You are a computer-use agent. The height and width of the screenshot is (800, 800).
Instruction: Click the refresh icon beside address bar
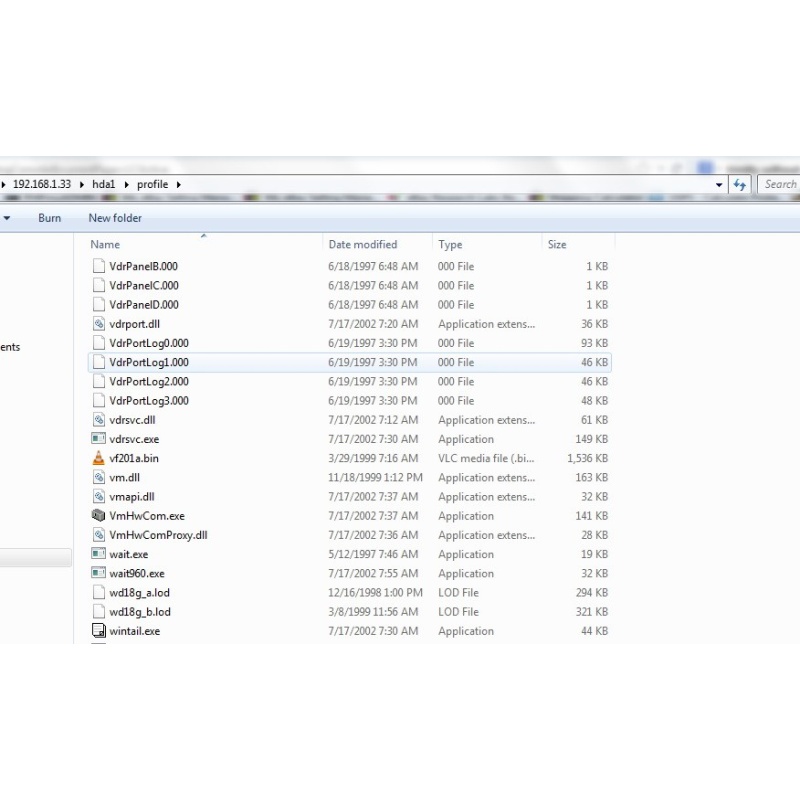pos(740,185)
